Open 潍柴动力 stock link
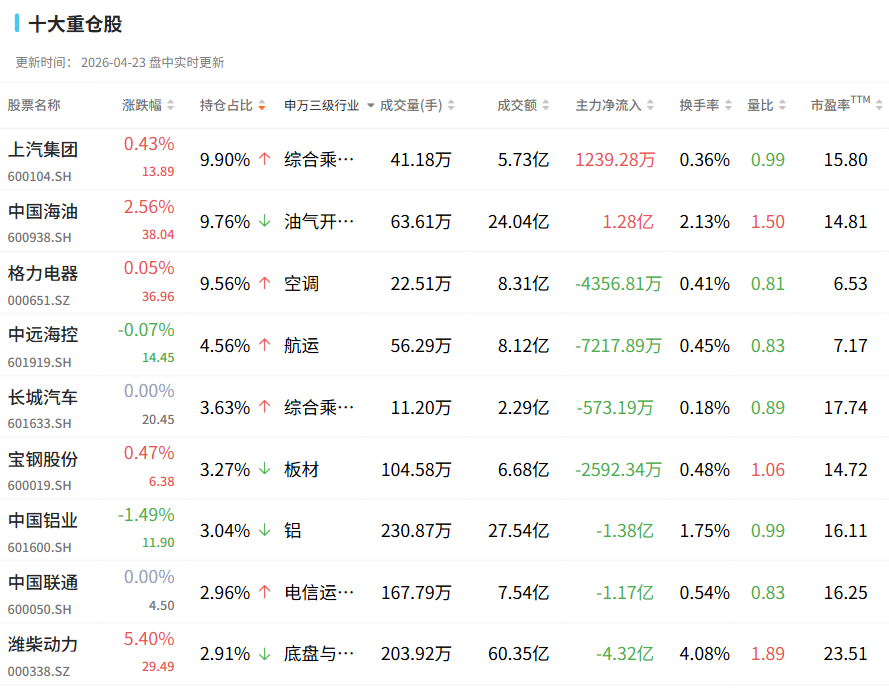889x693 pixels. 43,645
